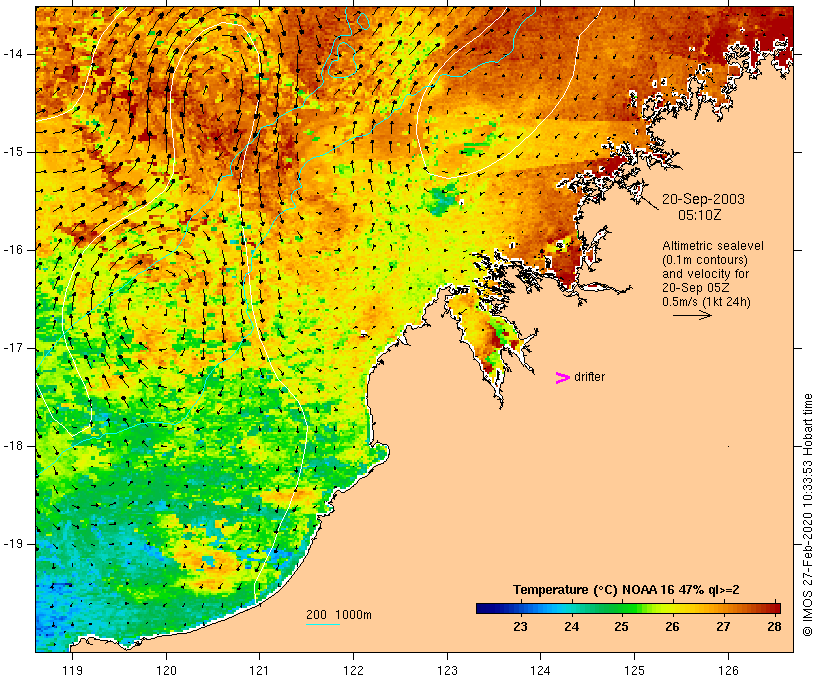Click the magenta drifter marker symbol
The image size is (820, 680).
562,378
